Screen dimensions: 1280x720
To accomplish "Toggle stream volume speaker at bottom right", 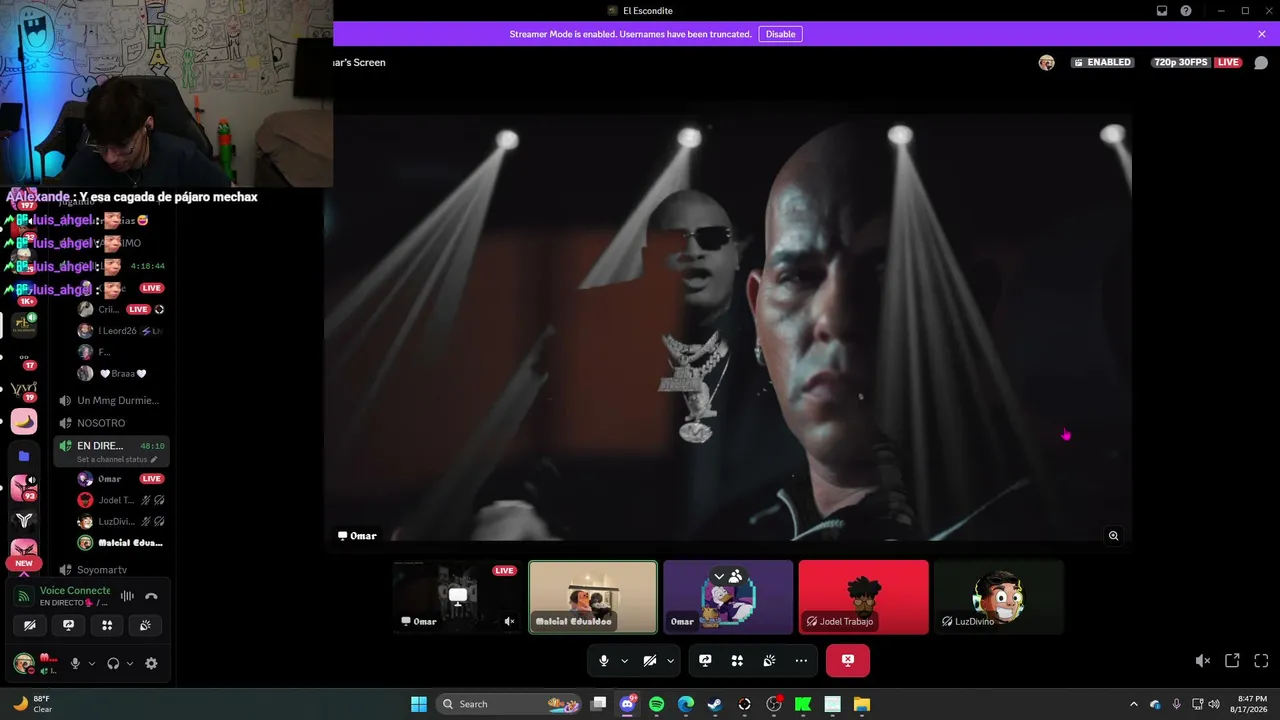I will tap(1203, 661).
